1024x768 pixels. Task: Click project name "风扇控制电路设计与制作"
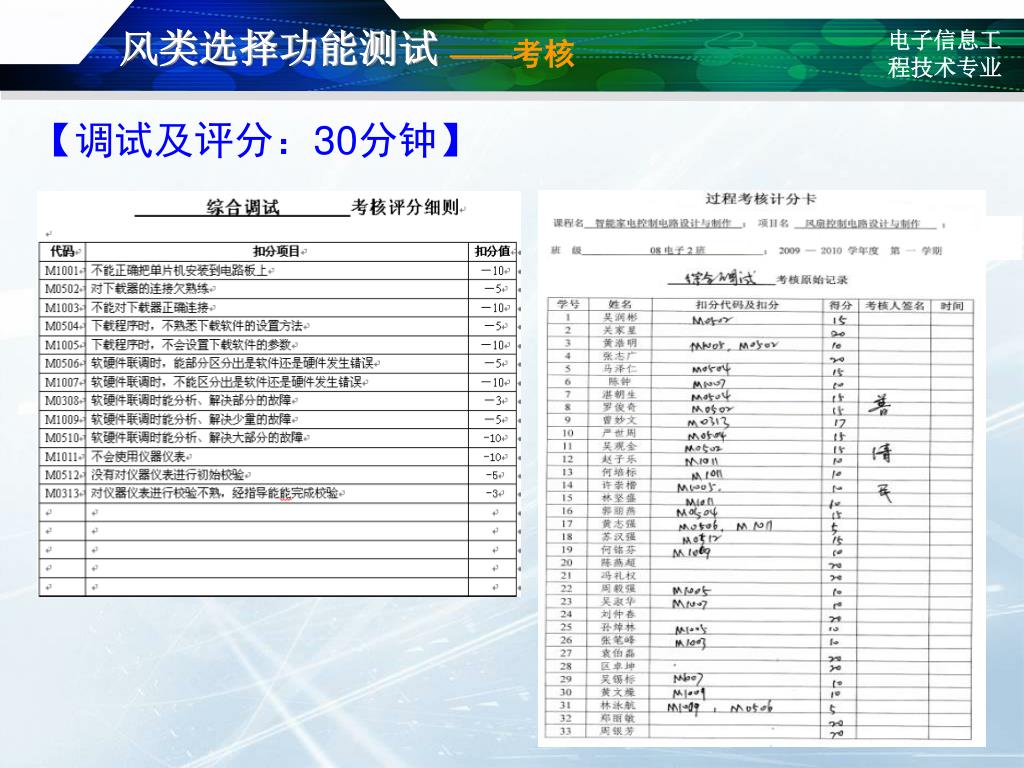(862, 223)
